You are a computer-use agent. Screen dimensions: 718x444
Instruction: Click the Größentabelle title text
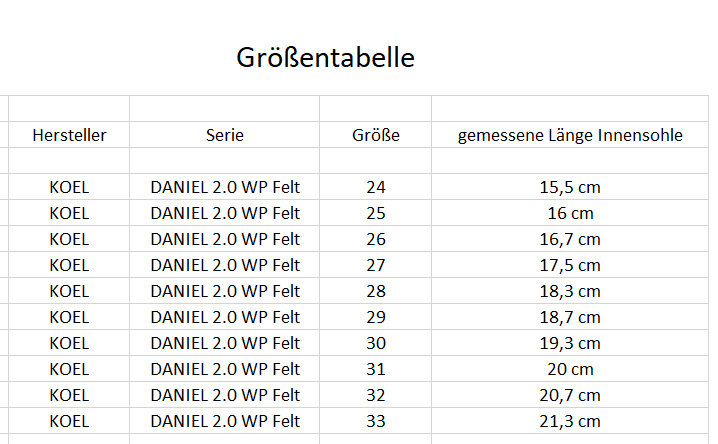[325, 58]
